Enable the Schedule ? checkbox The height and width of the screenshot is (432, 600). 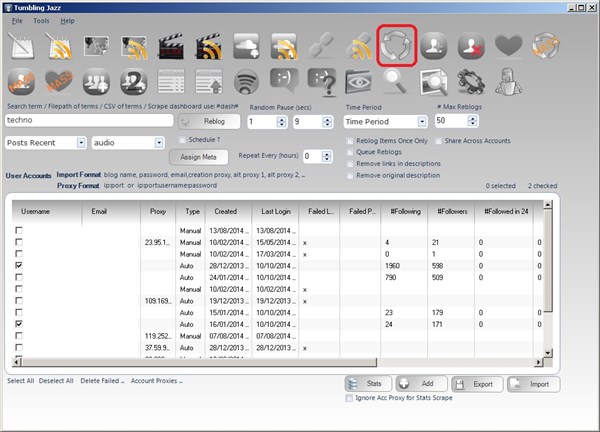coord(183,140)
